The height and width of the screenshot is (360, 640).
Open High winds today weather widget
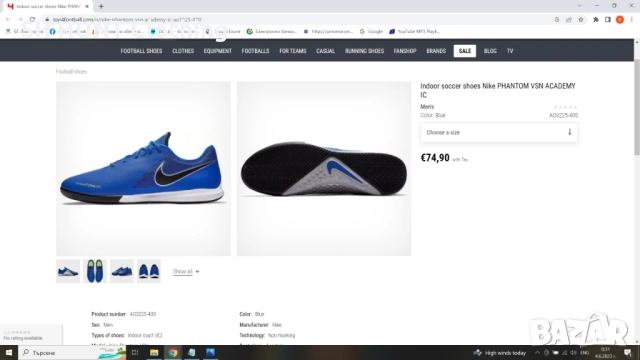(x=500, y=353)
